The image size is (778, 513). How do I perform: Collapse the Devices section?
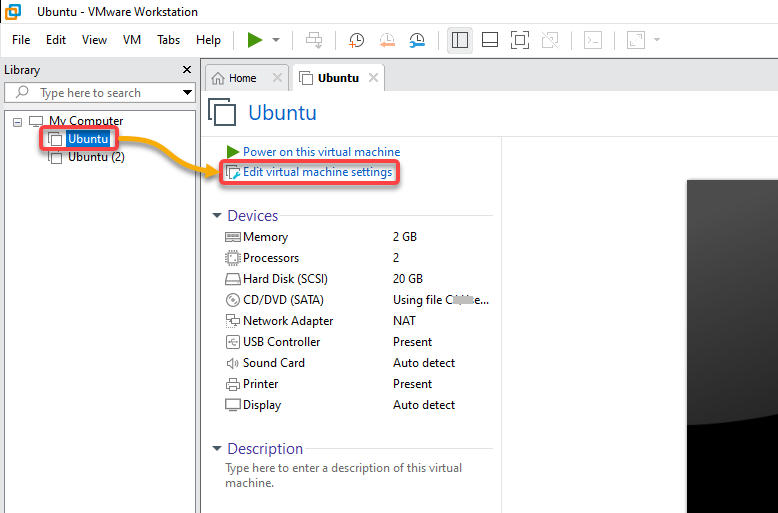point(217,215)
